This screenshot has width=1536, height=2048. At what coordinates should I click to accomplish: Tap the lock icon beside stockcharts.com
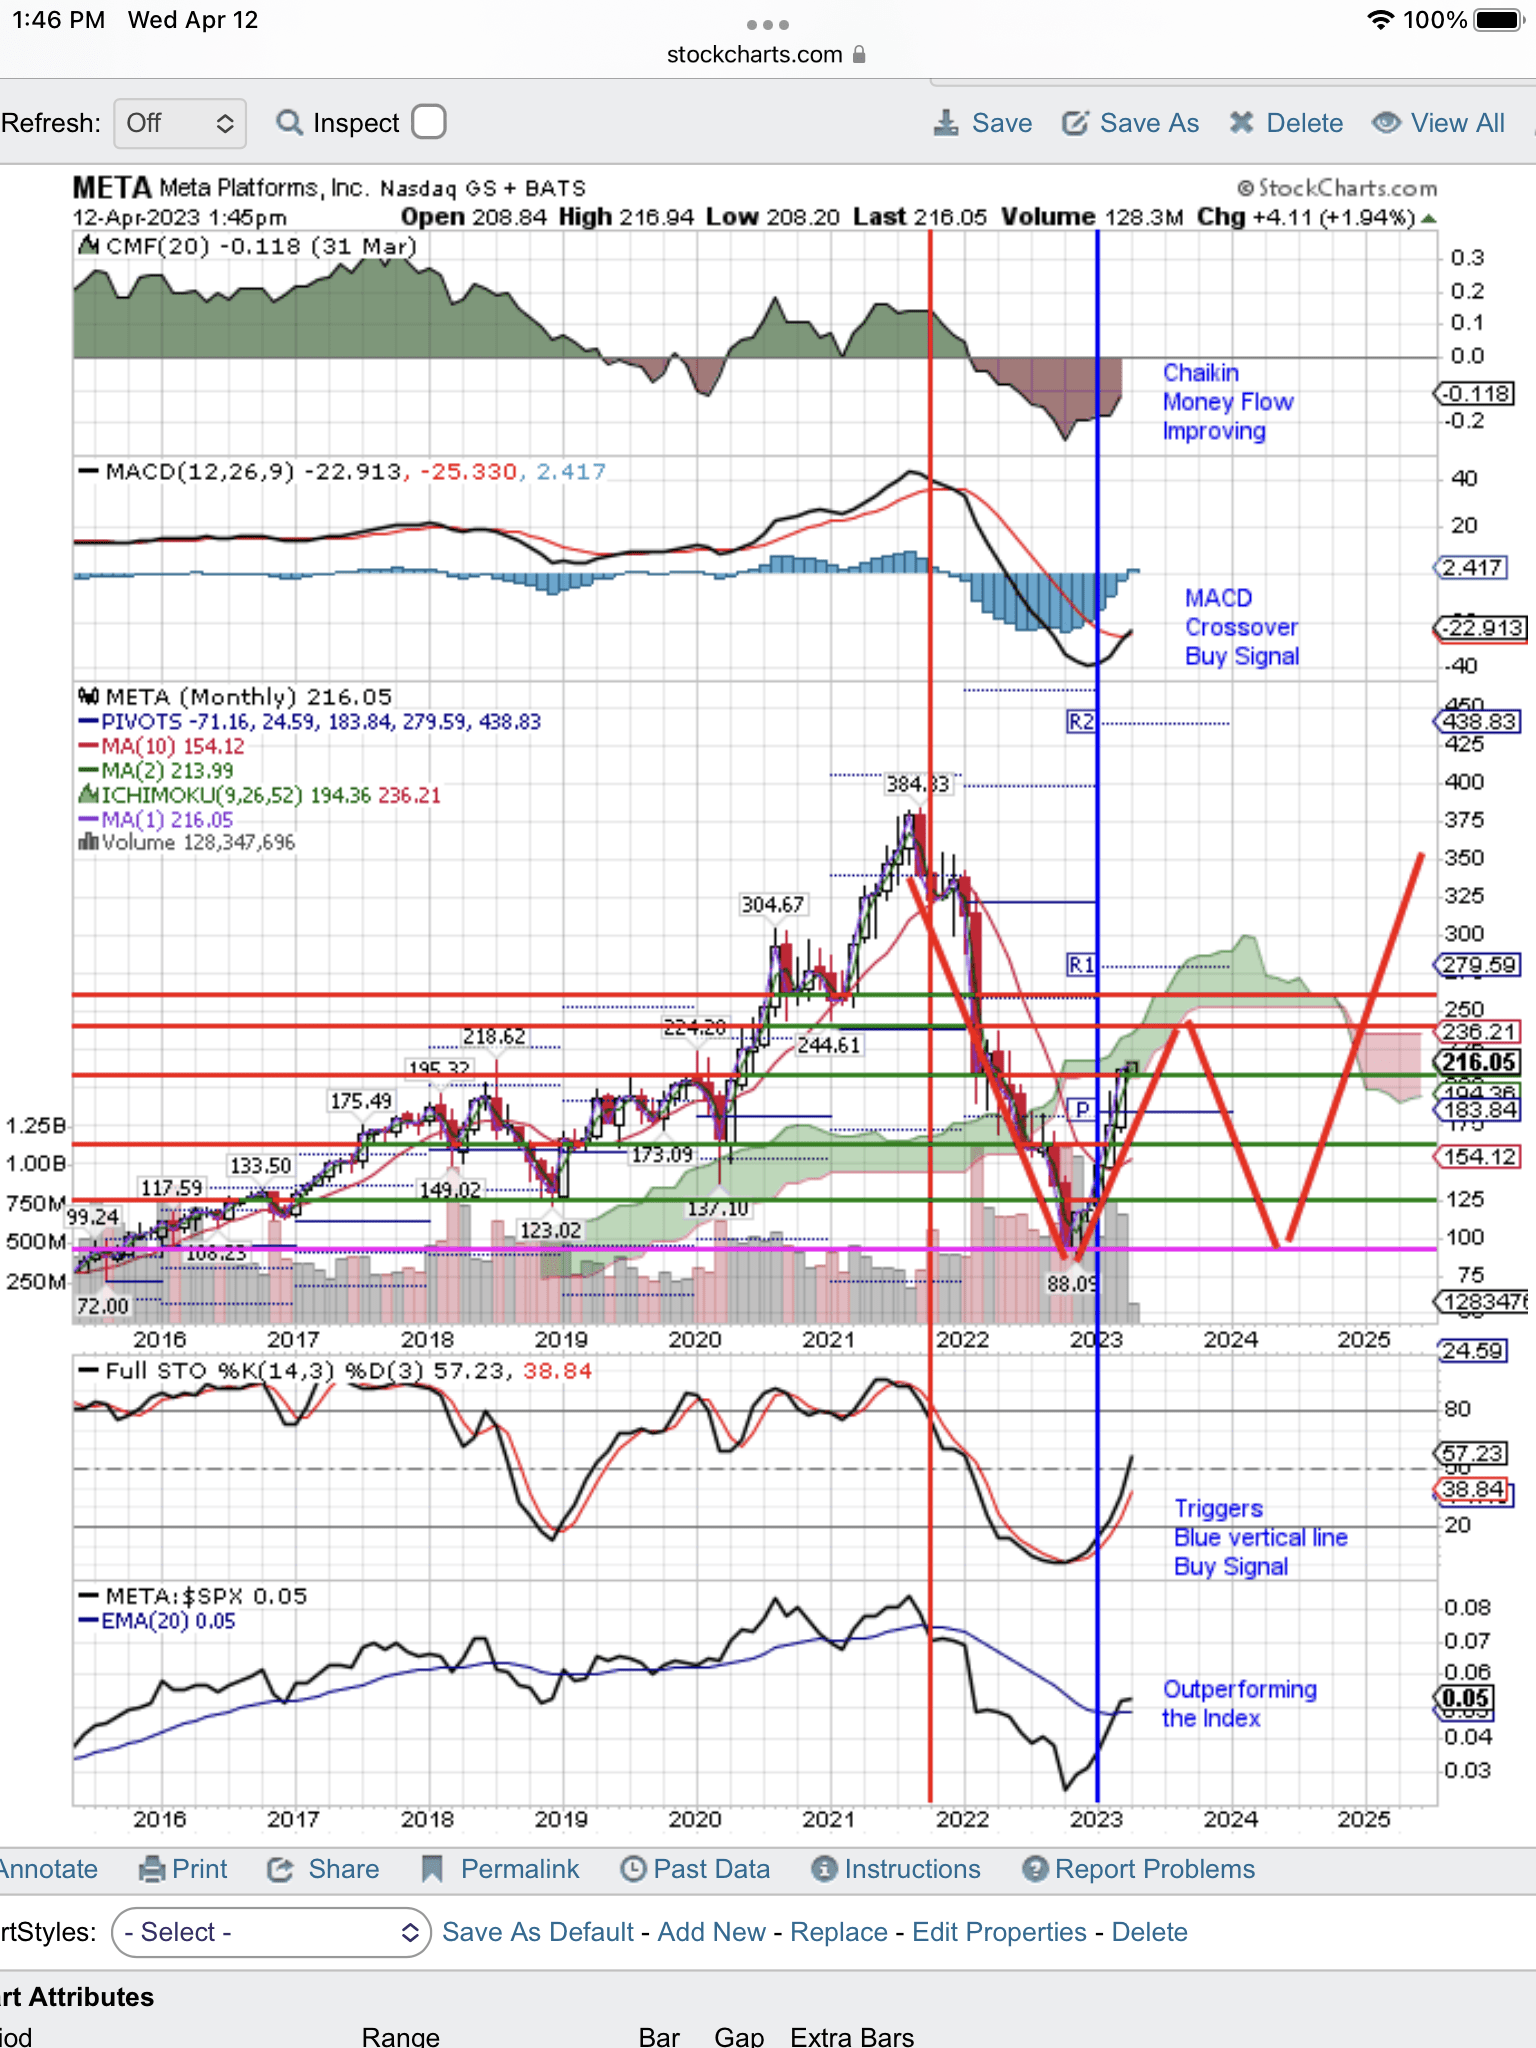click(859, 55)
